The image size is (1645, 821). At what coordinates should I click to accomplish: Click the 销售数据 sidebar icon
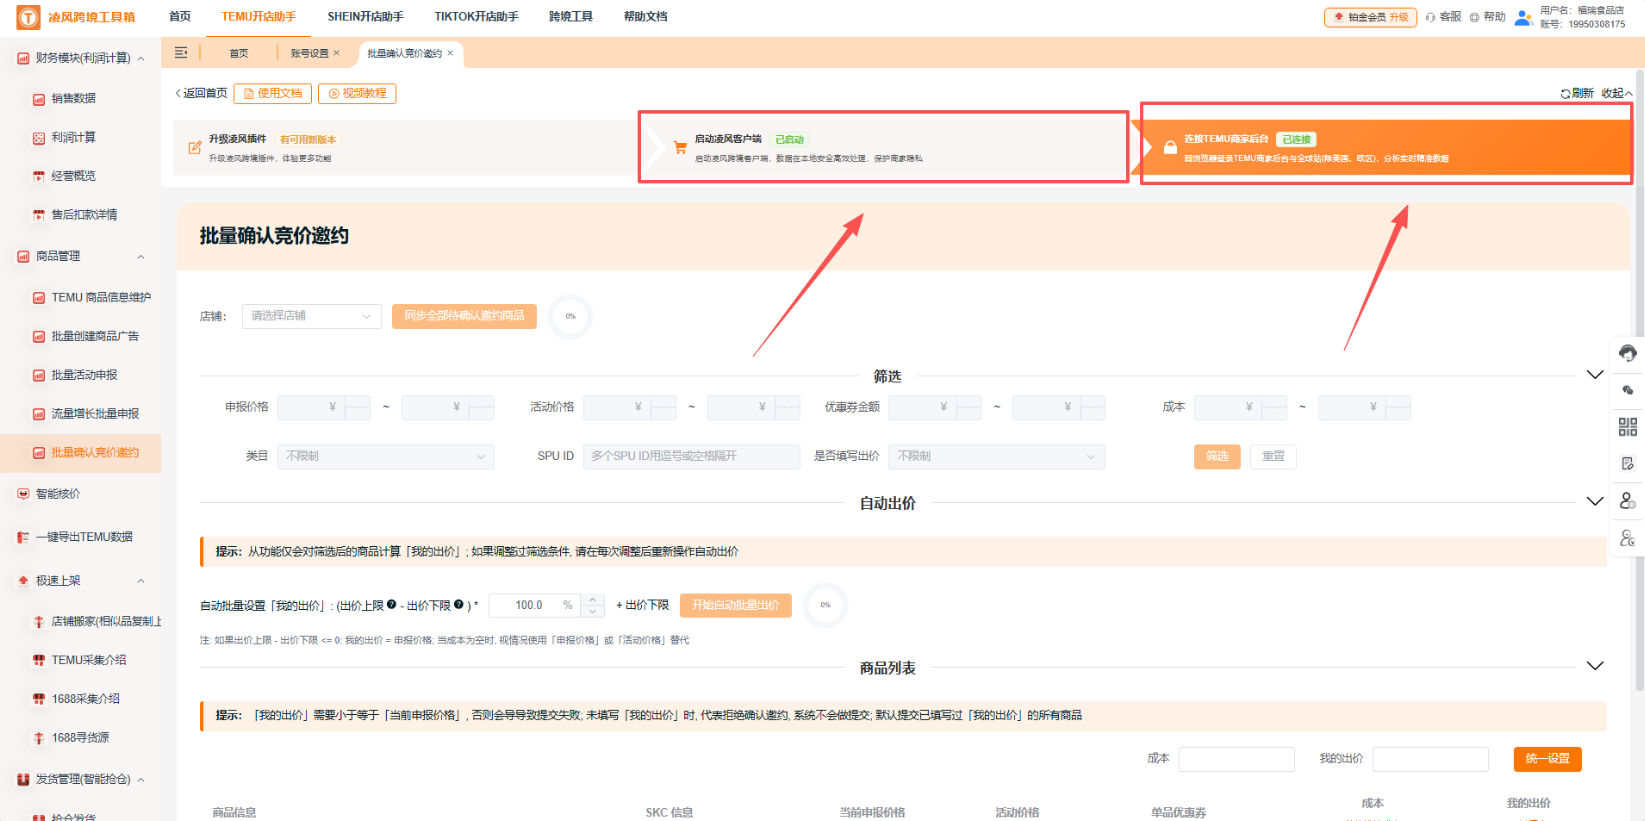tap(39, 99)
